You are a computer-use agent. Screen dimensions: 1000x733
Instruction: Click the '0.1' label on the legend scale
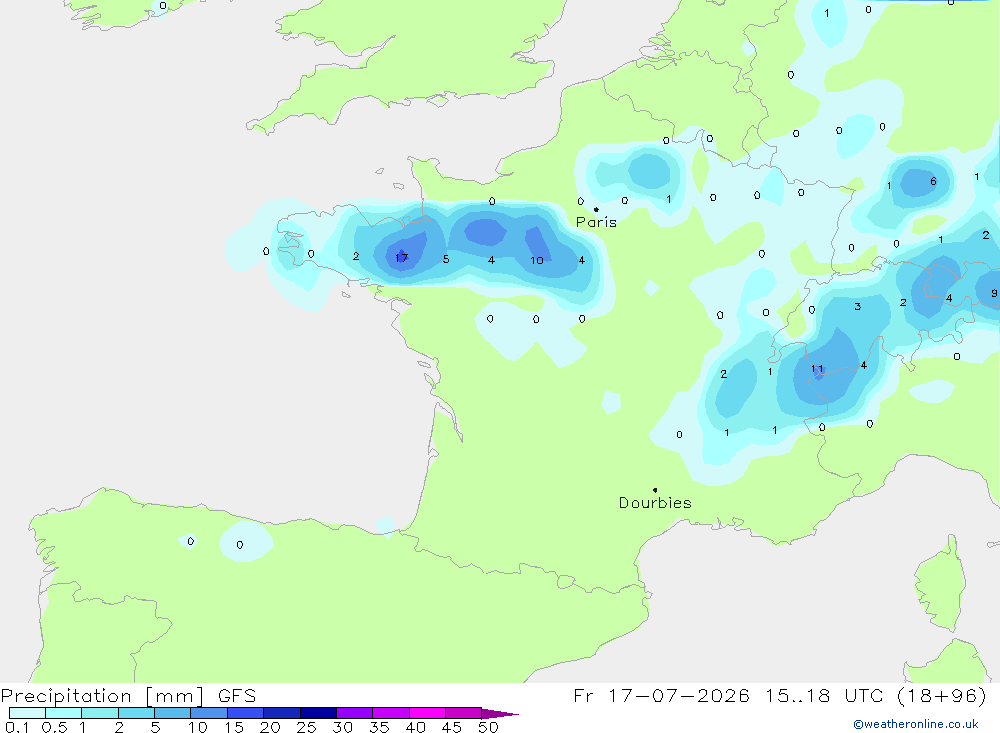point(17,727)
